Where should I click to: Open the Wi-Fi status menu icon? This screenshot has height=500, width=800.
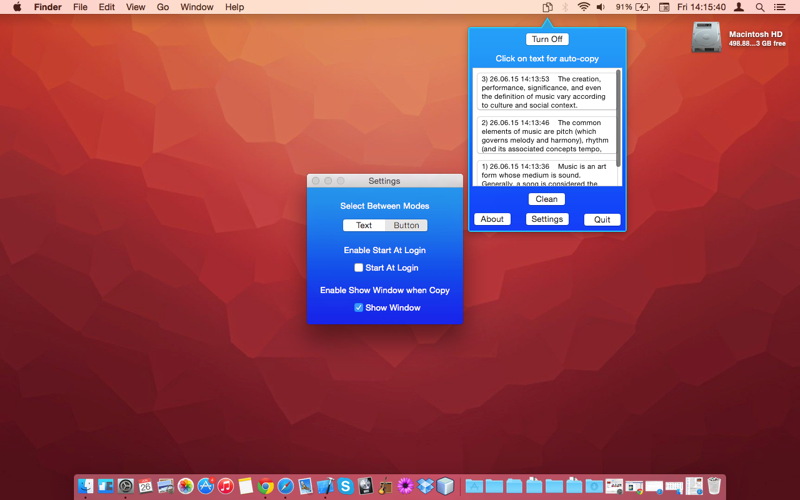(583, 7)
